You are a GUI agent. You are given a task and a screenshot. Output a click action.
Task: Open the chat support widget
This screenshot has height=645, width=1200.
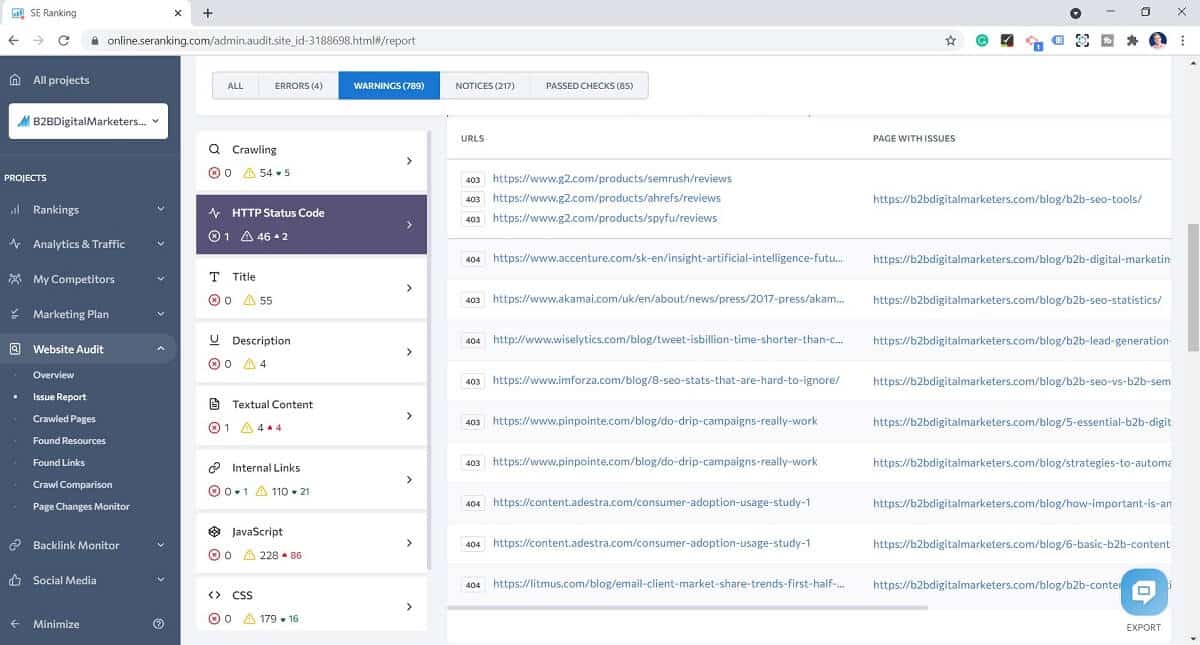1145,593
